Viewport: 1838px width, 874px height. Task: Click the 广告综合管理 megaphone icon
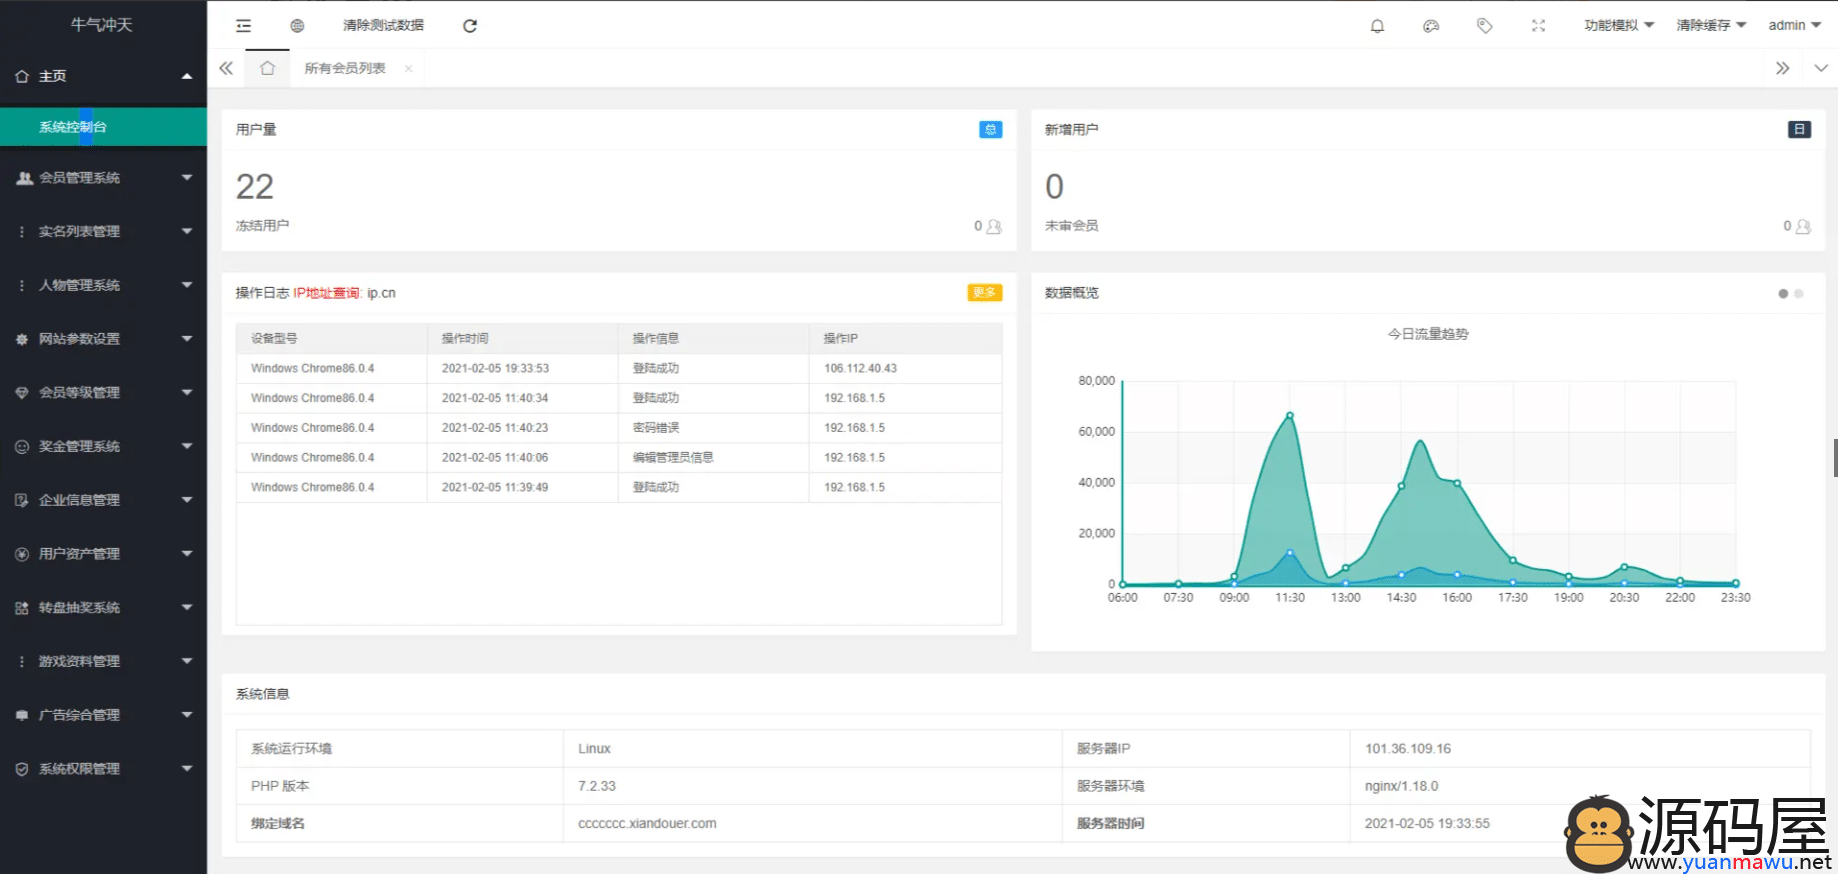(22, 715)
